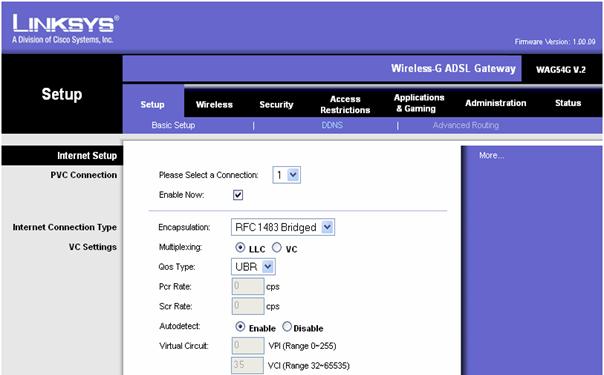Click the Please Select a Connection label
Image resolution: width=604 pixels, height=375 pixels.
[208, 175]
